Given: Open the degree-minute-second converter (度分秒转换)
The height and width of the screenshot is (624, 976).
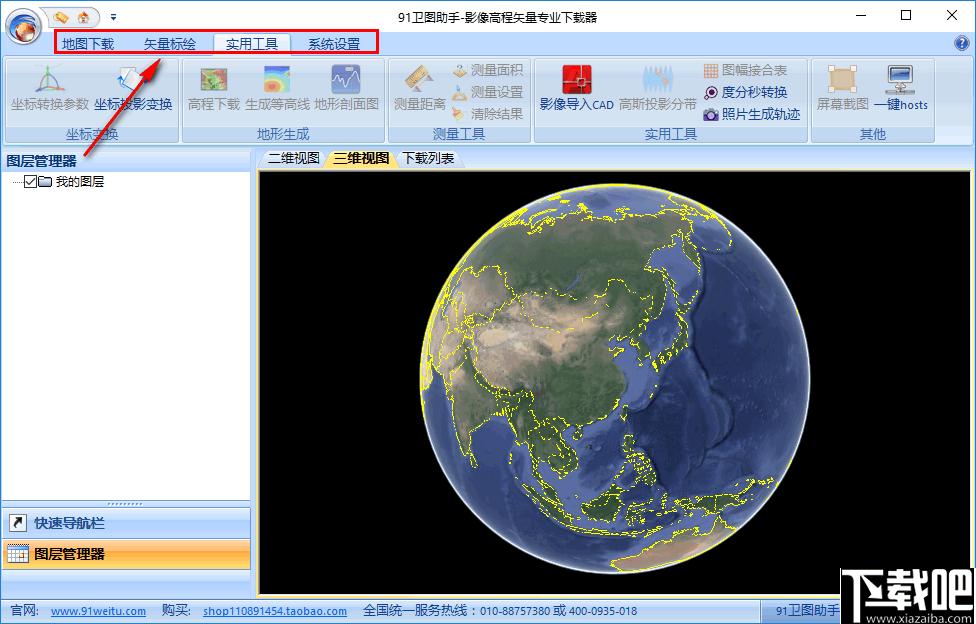Looking at the screenshot, I should click(x=745, y=92).
